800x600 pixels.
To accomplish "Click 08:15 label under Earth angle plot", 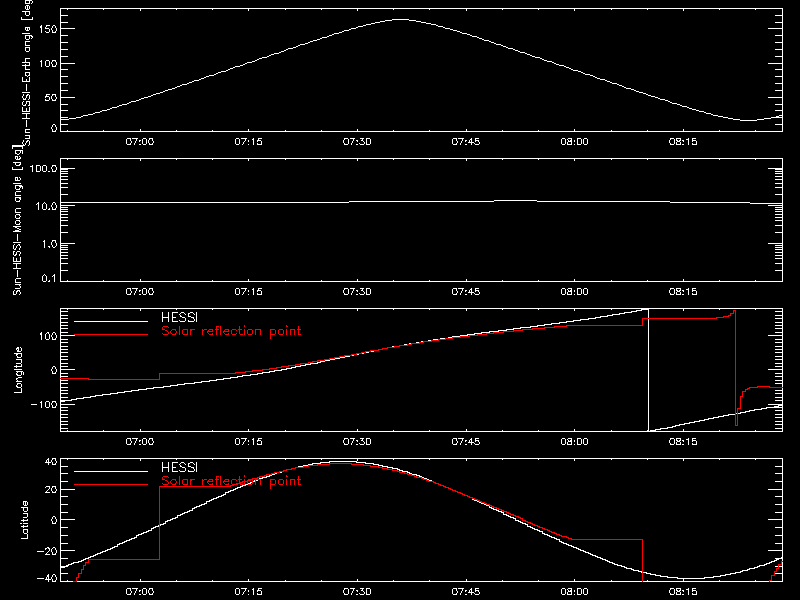I will [x=683, y=141].
